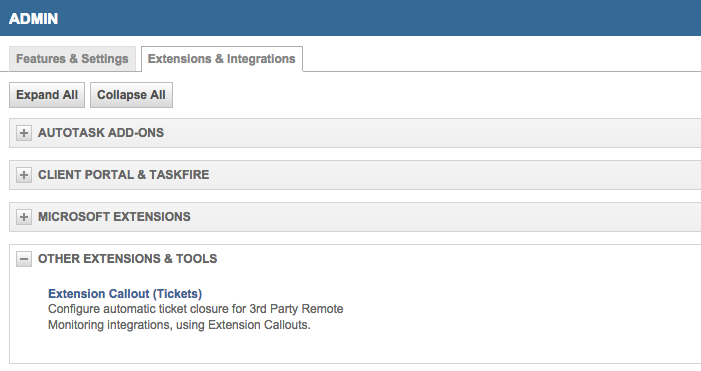Select the Extensions & Integrations tab
701x371 pixels.
click(222, 59)
